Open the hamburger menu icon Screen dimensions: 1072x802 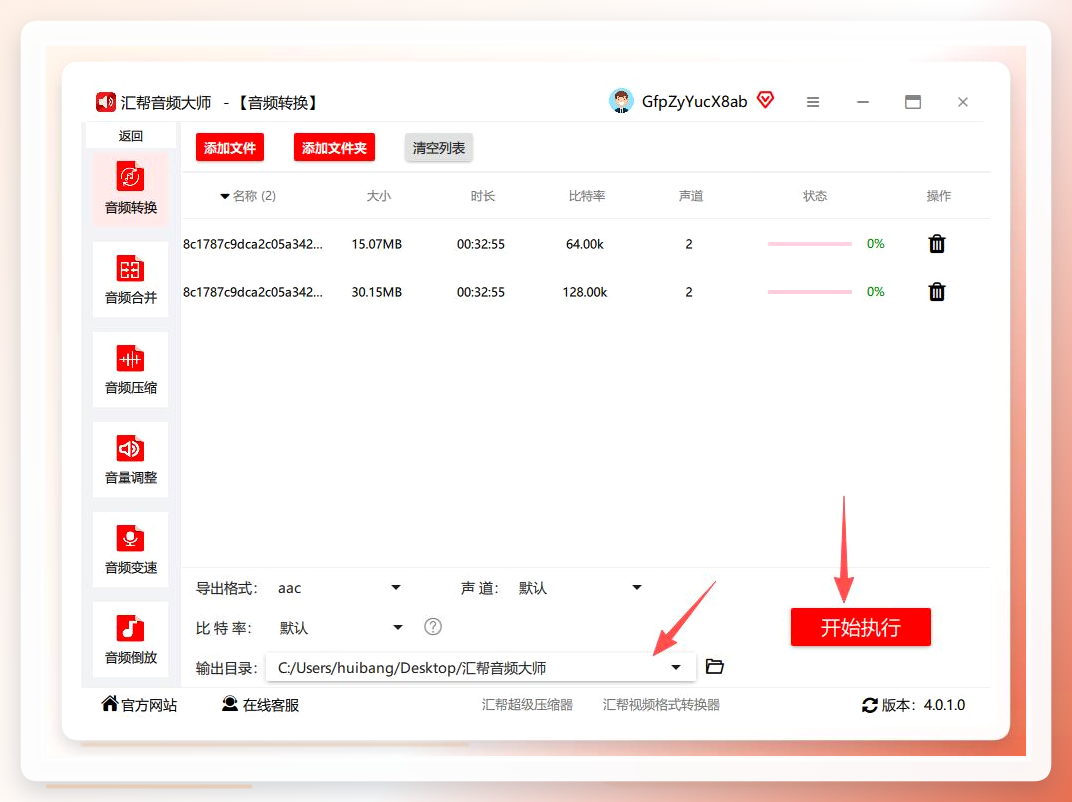pos(813,102)
